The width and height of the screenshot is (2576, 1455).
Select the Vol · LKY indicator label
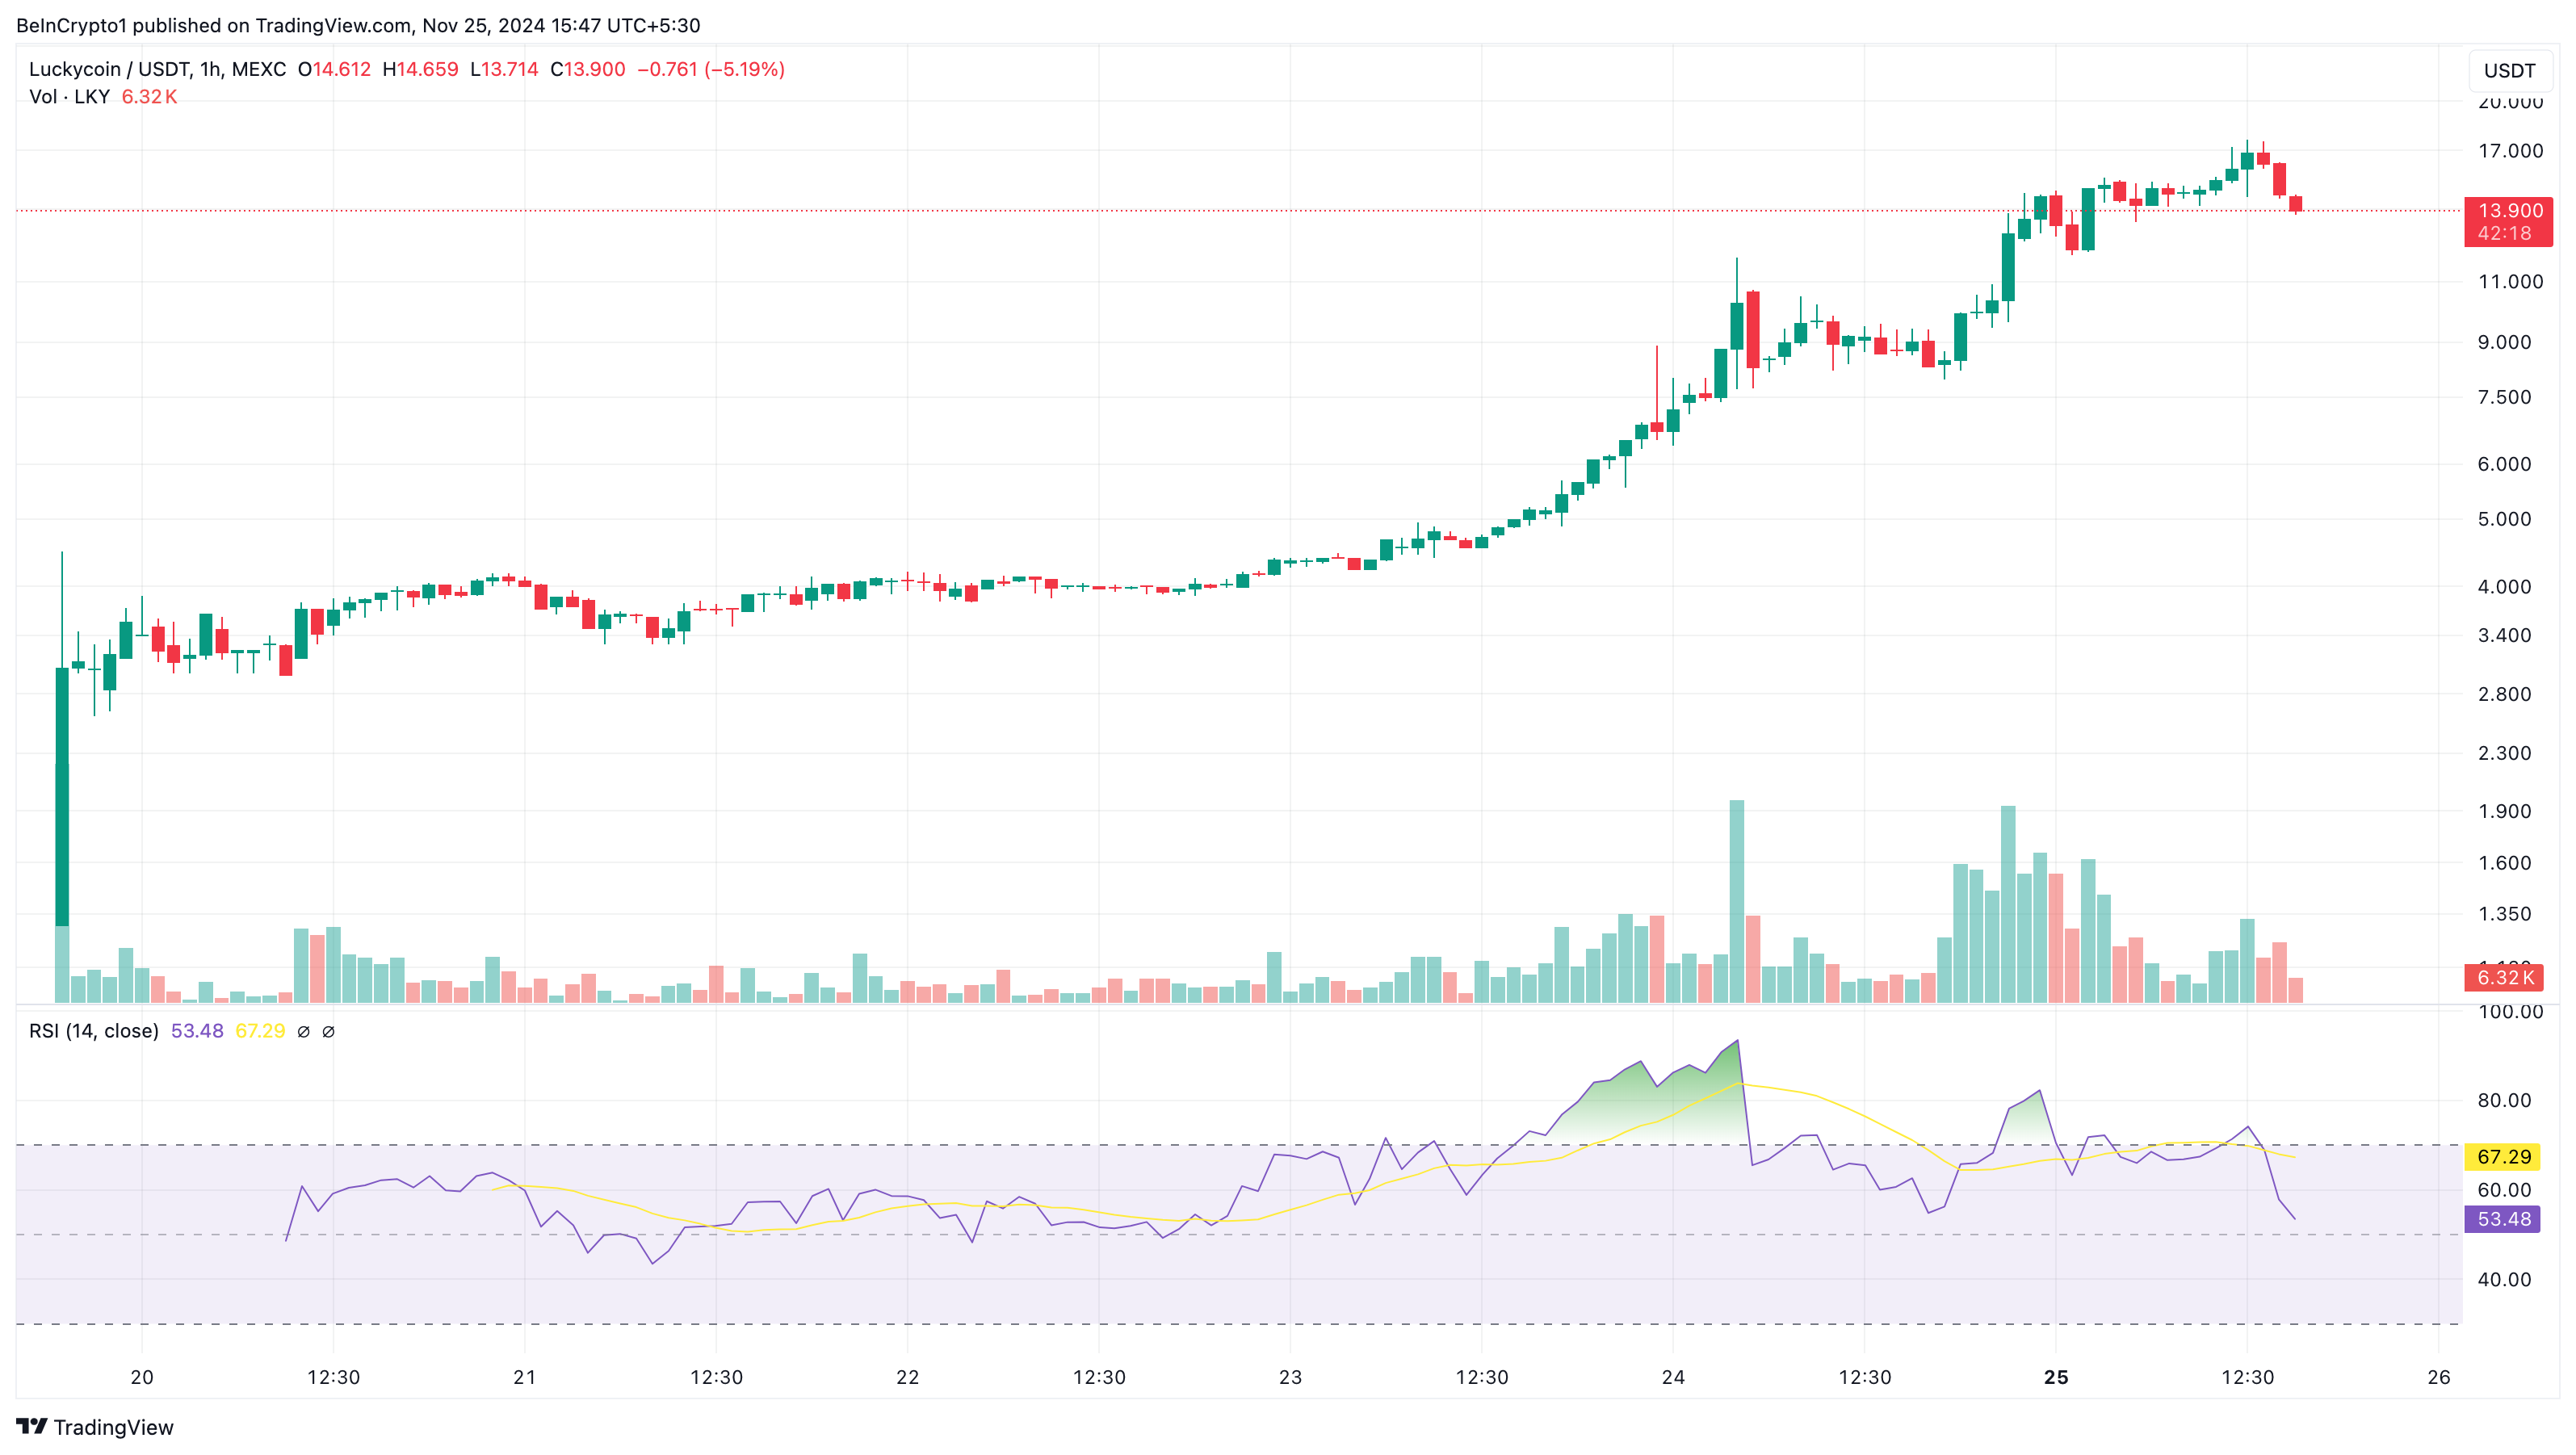tap(69, 97)
